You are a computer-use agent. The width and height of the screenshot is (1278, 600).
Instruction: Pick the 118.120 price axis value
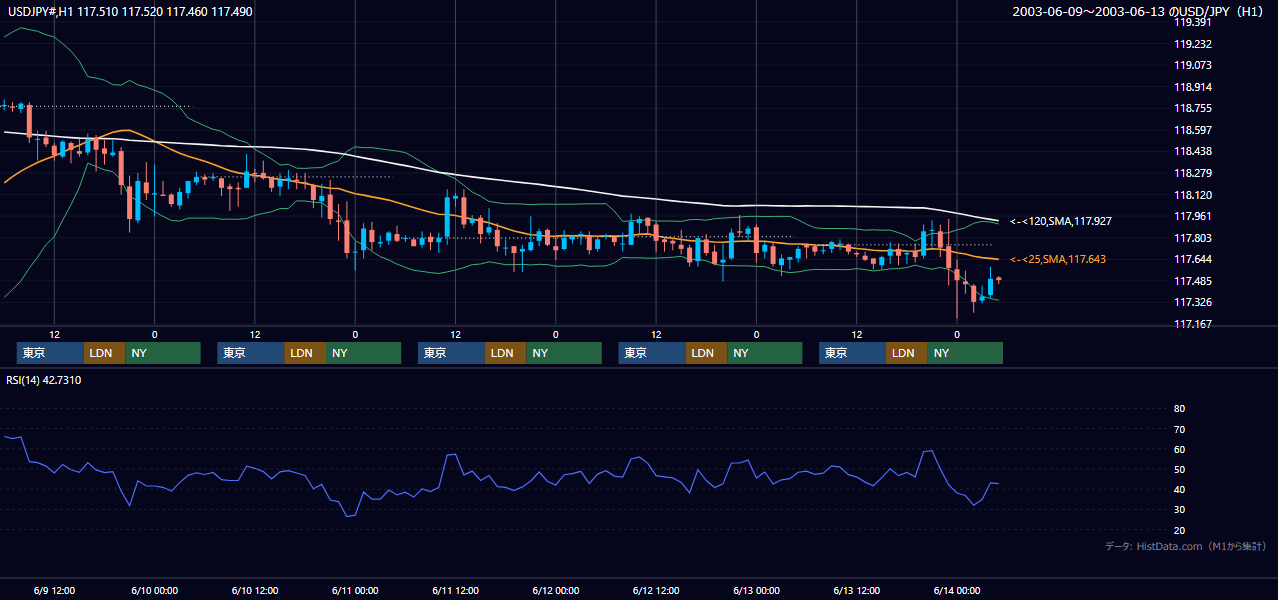(1192, 195)
